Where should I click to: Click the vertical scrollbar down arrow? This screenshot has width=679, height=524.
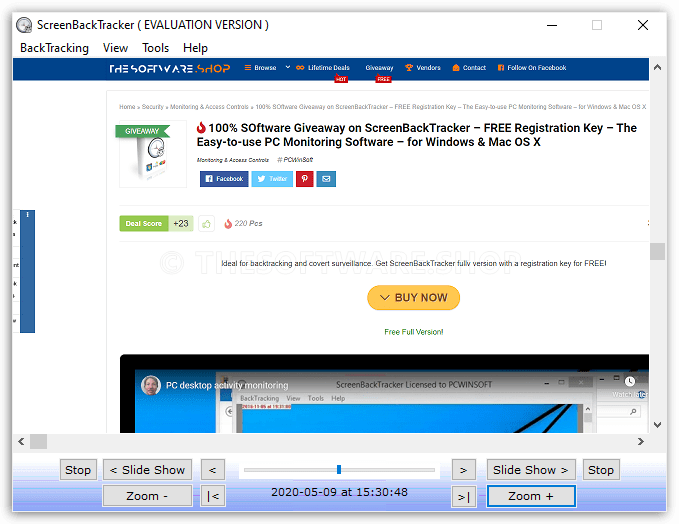coord(657,425)
